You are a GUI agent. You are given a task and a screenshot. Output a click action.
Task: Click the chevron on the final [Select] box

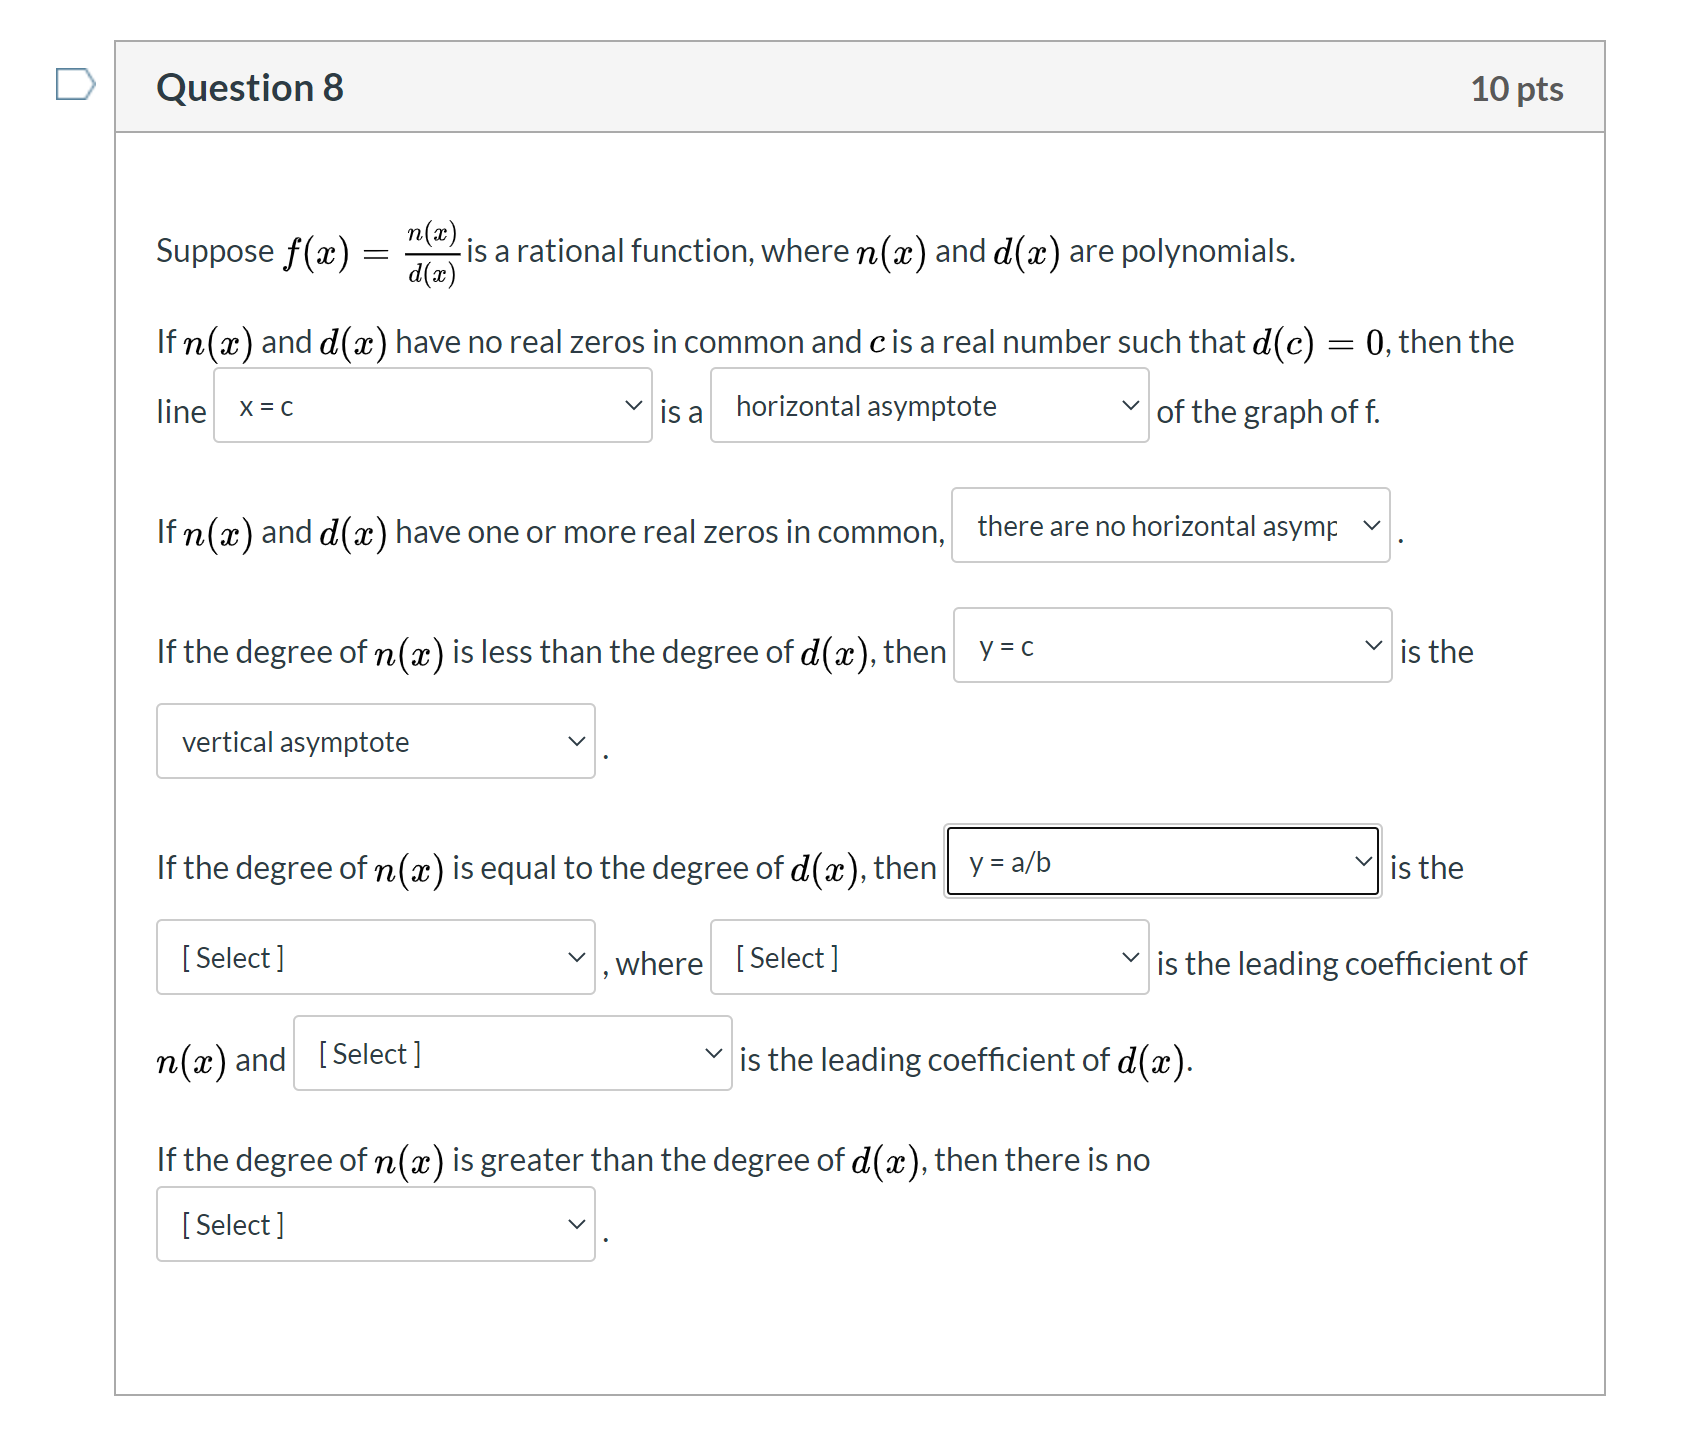576,1223
